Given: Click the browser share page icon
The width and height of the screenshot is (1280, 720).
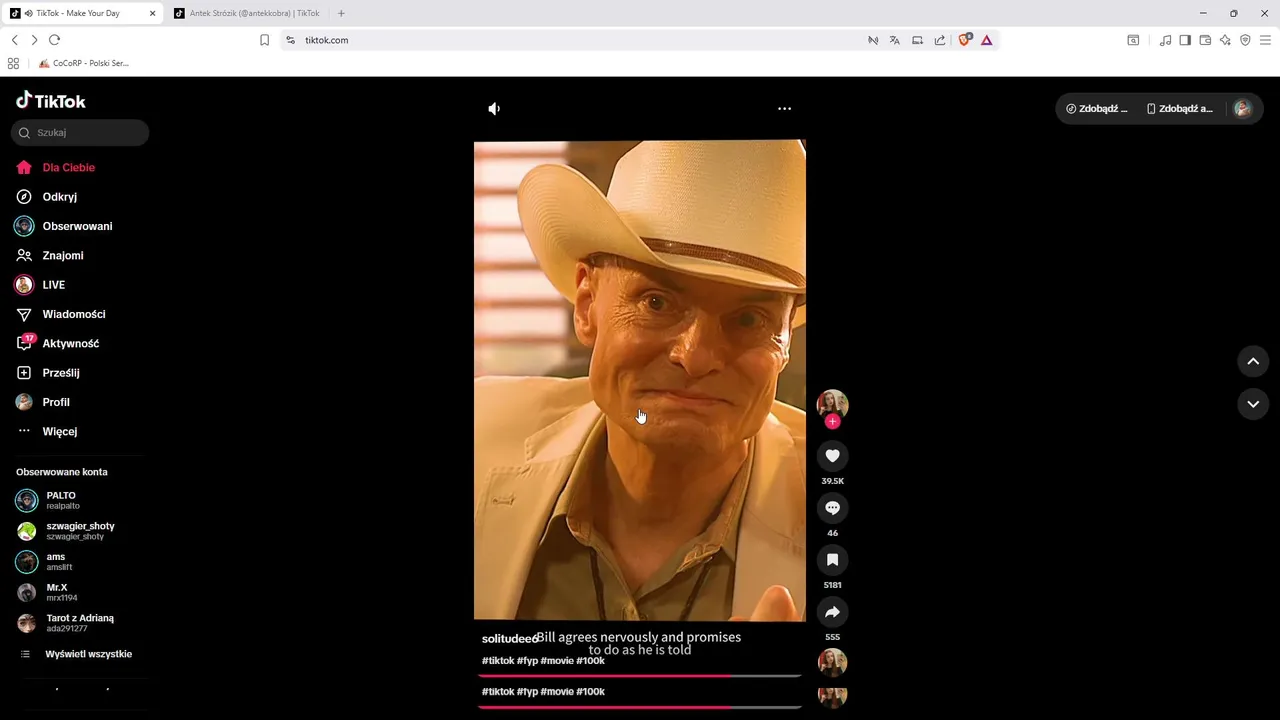Looking at the screenshot, I should 940,40.
